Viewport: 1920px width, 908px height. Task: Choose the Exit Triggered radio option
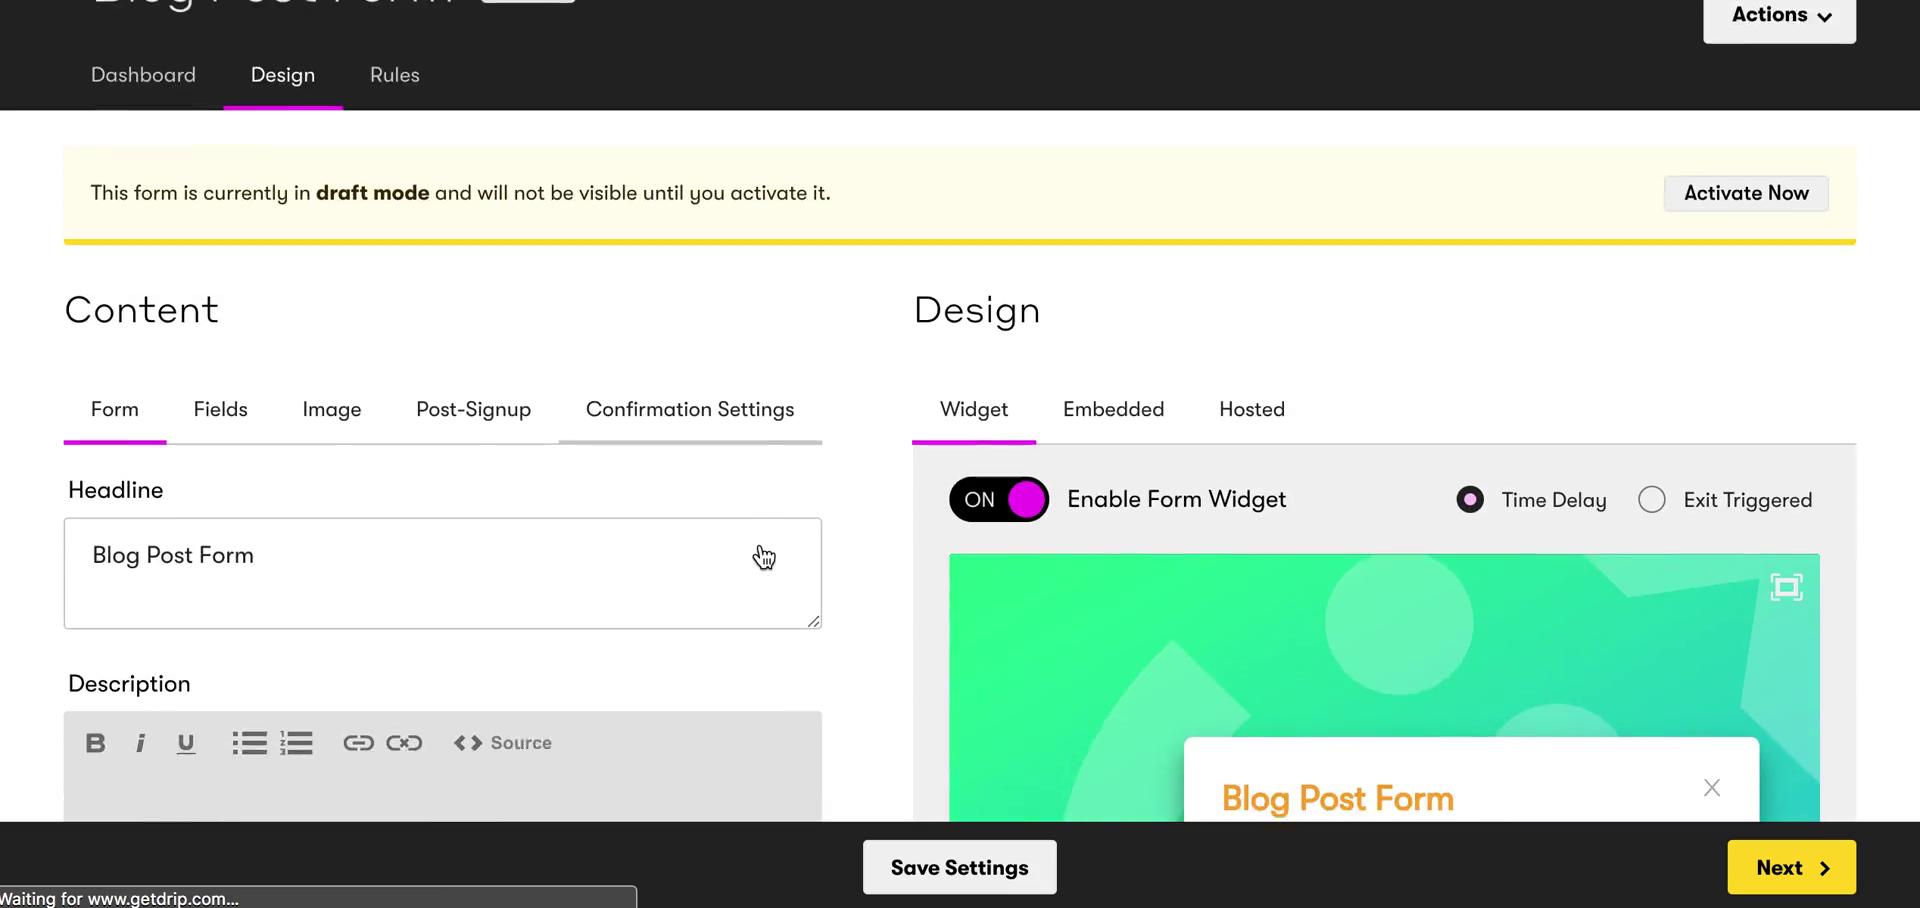pyautogui.click(x=1652, y=500)
